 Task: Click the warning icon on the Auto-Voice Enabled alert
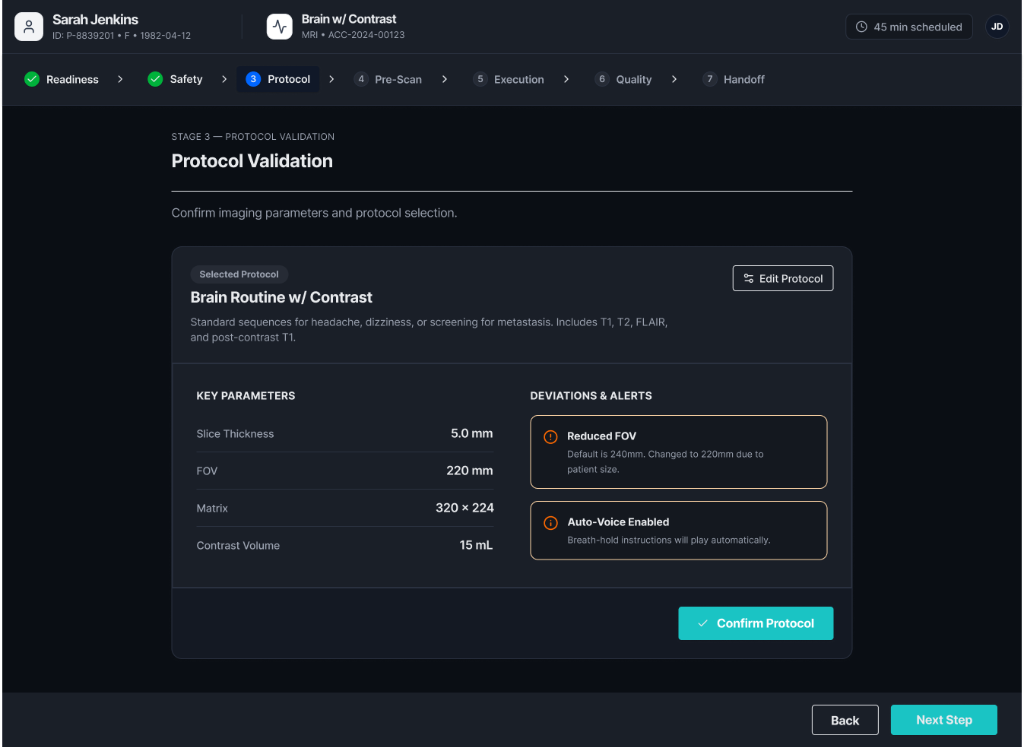[x=551, y=522]
